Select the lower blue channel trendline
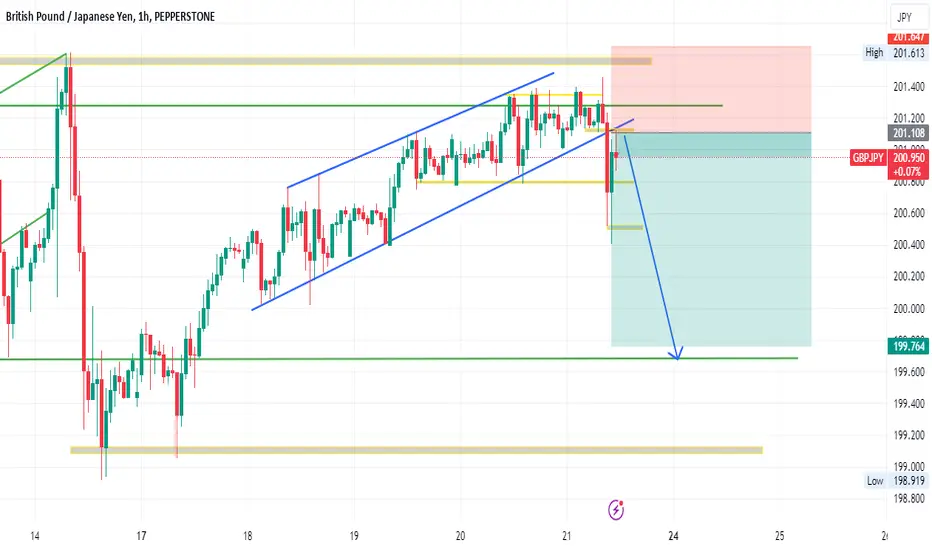The image size is (932, 550). (443, 214)
